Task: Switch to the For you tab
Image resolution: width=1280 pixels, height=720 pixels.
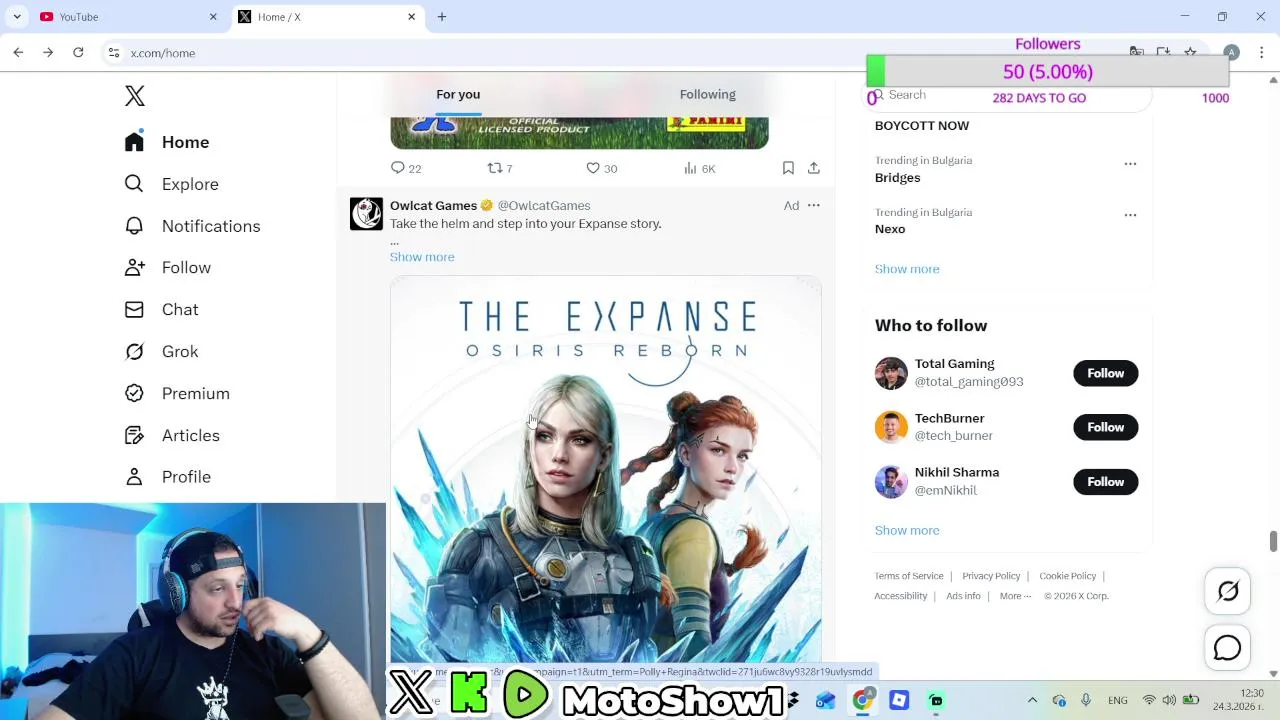Action: point(458,94)
